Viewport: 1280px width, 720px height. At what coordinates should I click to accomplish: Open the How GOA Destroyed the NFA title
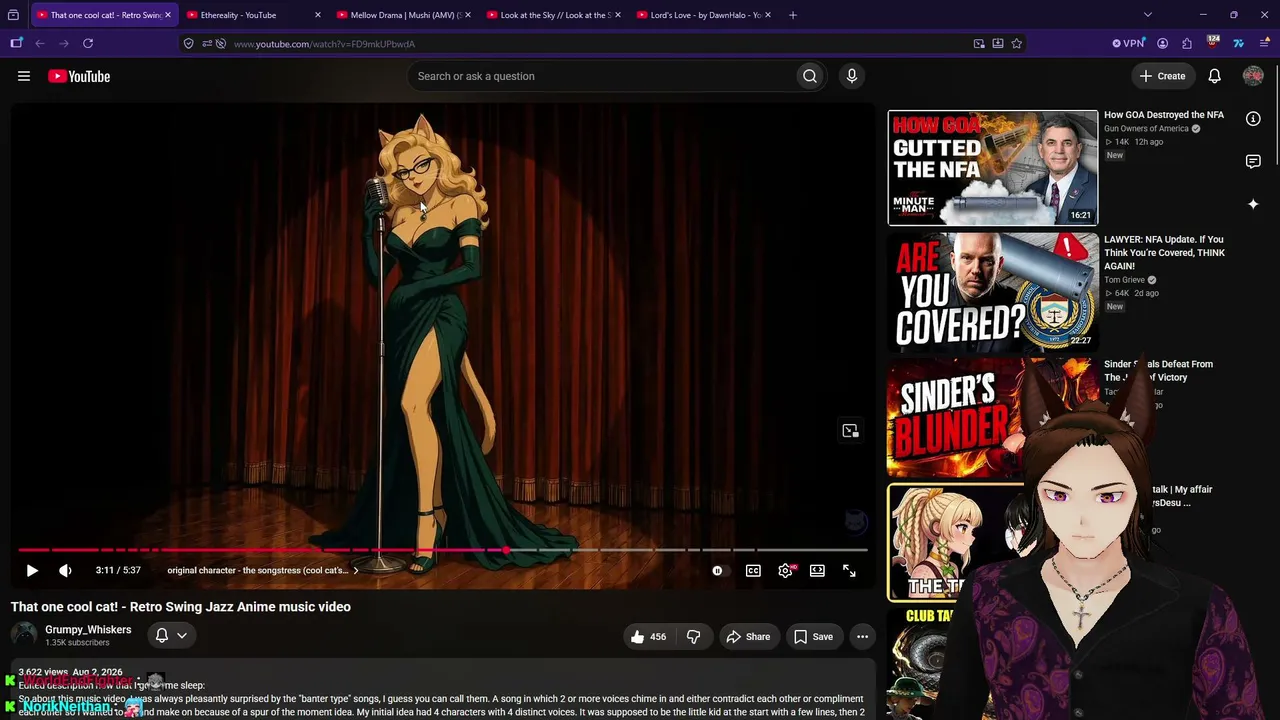click(1164, 115)
